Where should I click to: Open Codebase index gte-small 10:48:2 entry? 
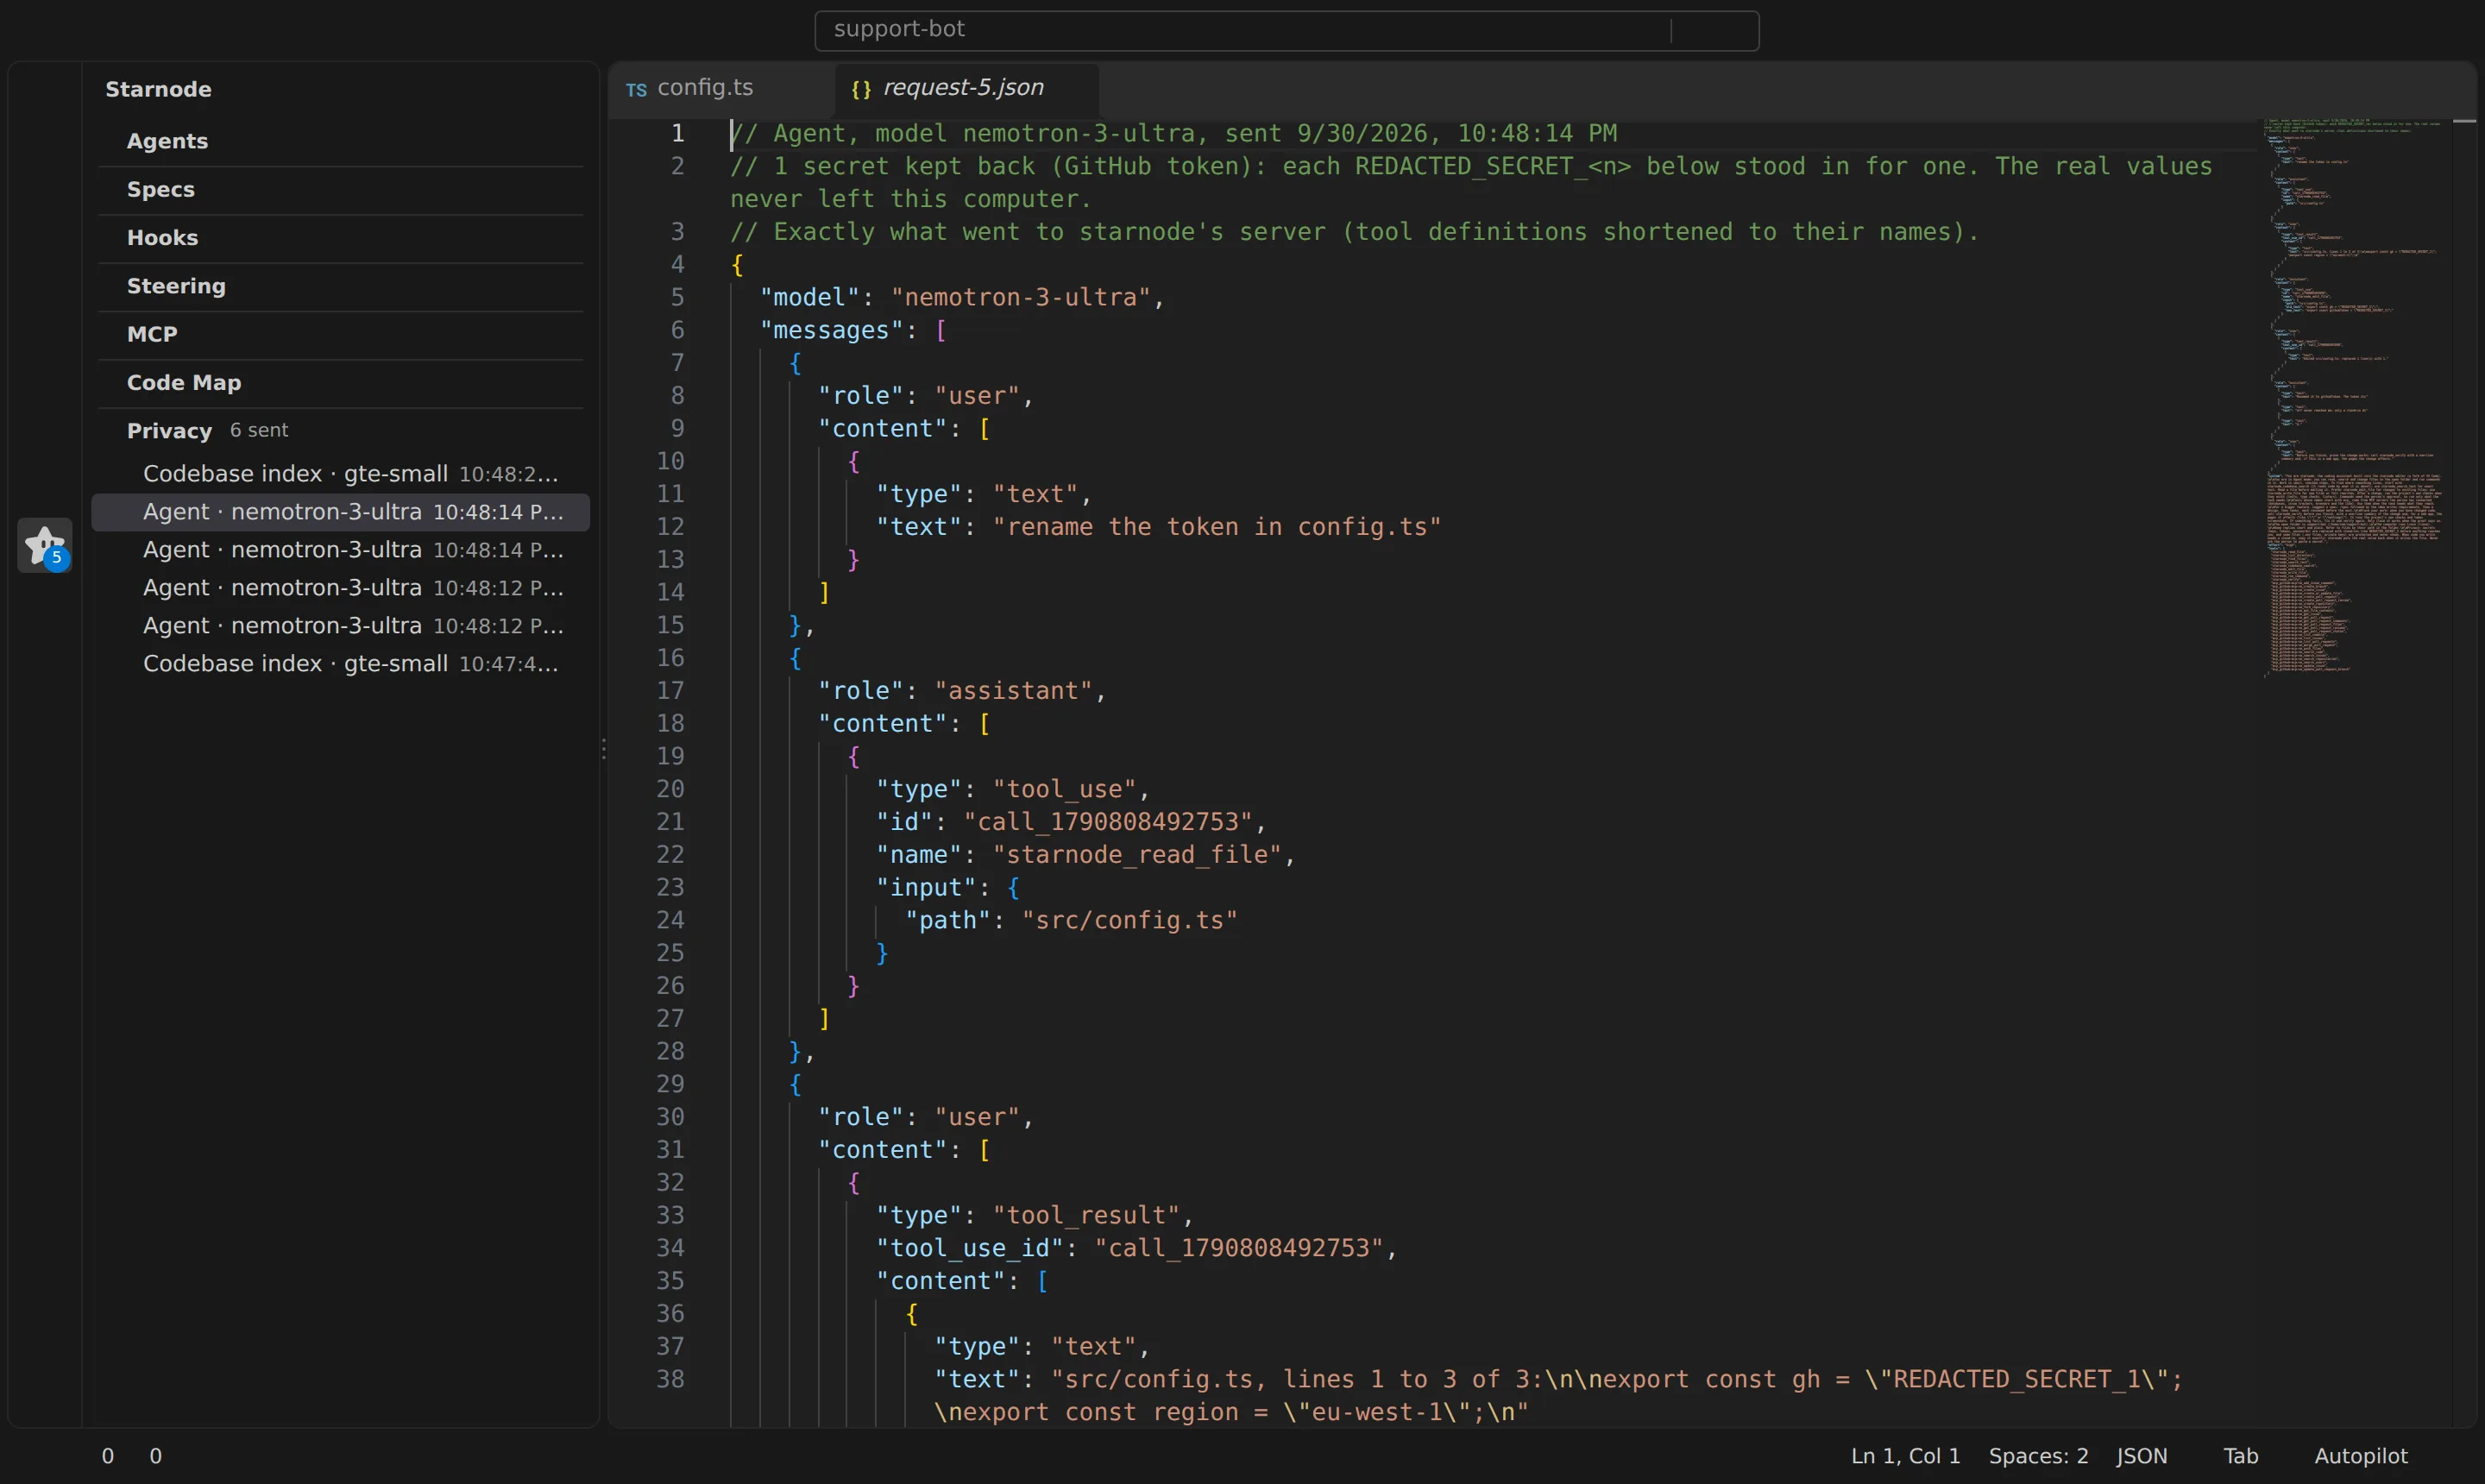(x=340, y=474)
